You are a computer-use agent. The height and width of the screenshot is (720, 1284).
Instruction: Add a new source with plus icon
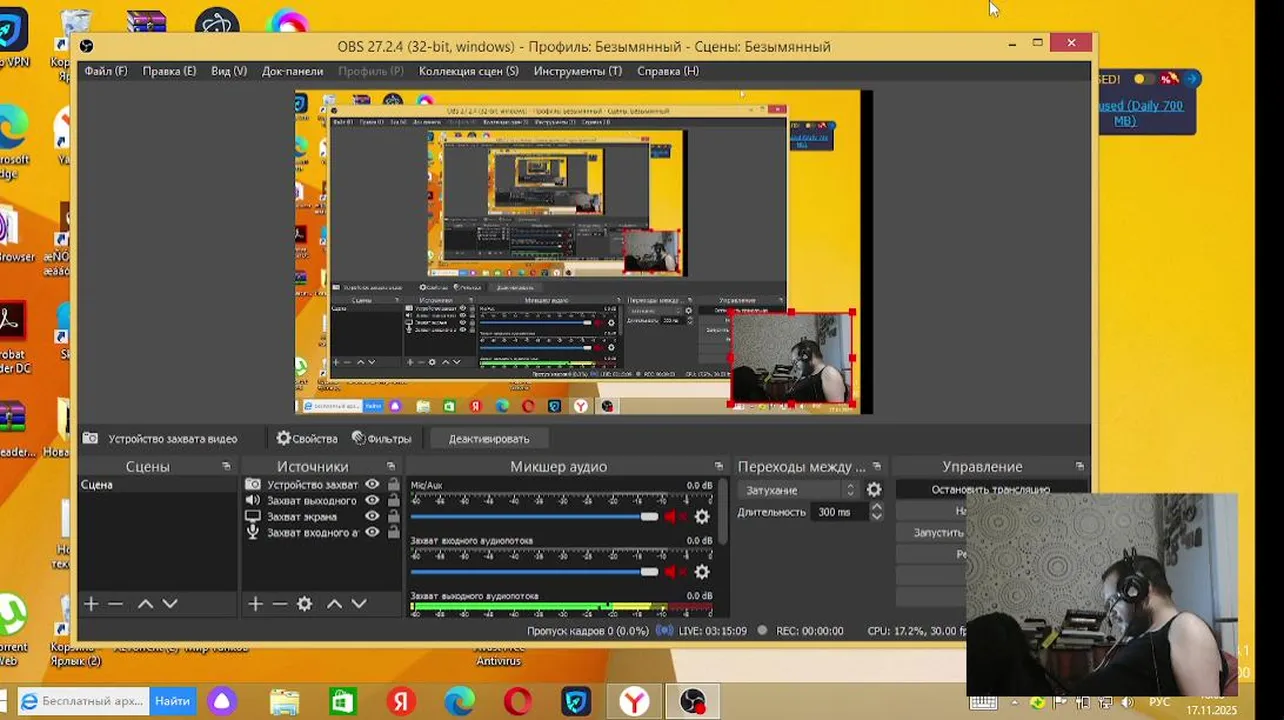[255, 604]
